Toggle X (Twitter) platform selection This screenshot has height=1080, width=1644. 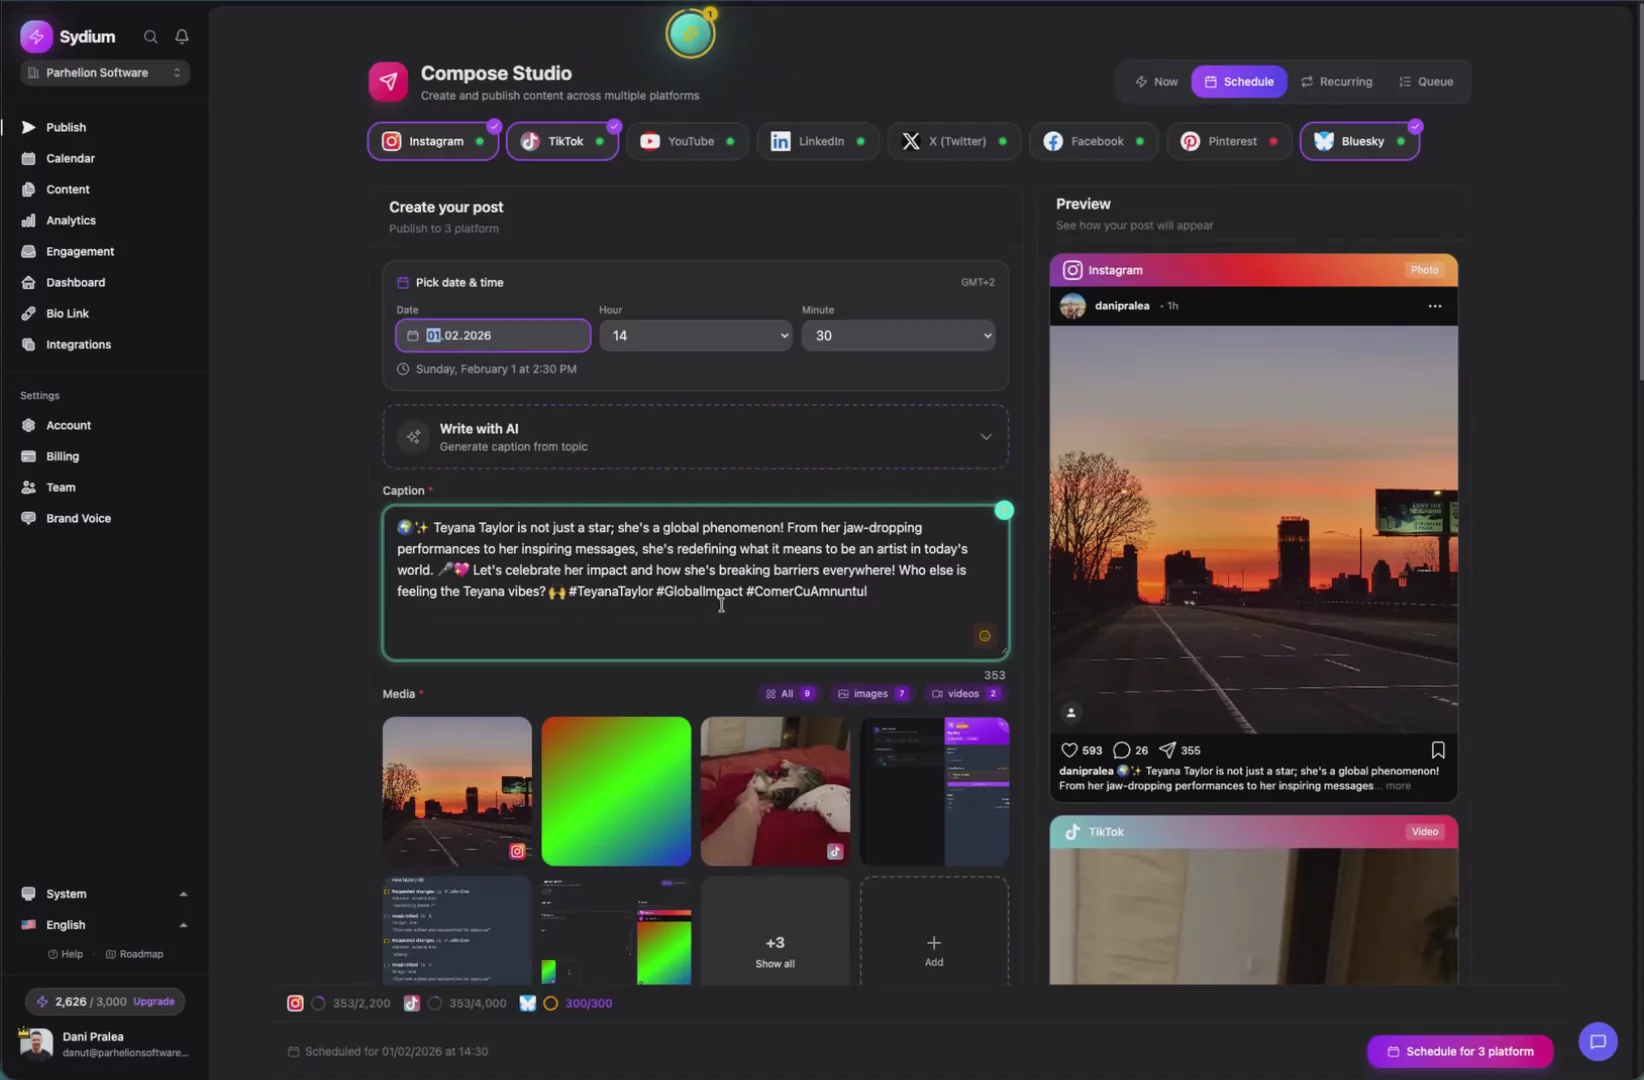tap(954, 141)
